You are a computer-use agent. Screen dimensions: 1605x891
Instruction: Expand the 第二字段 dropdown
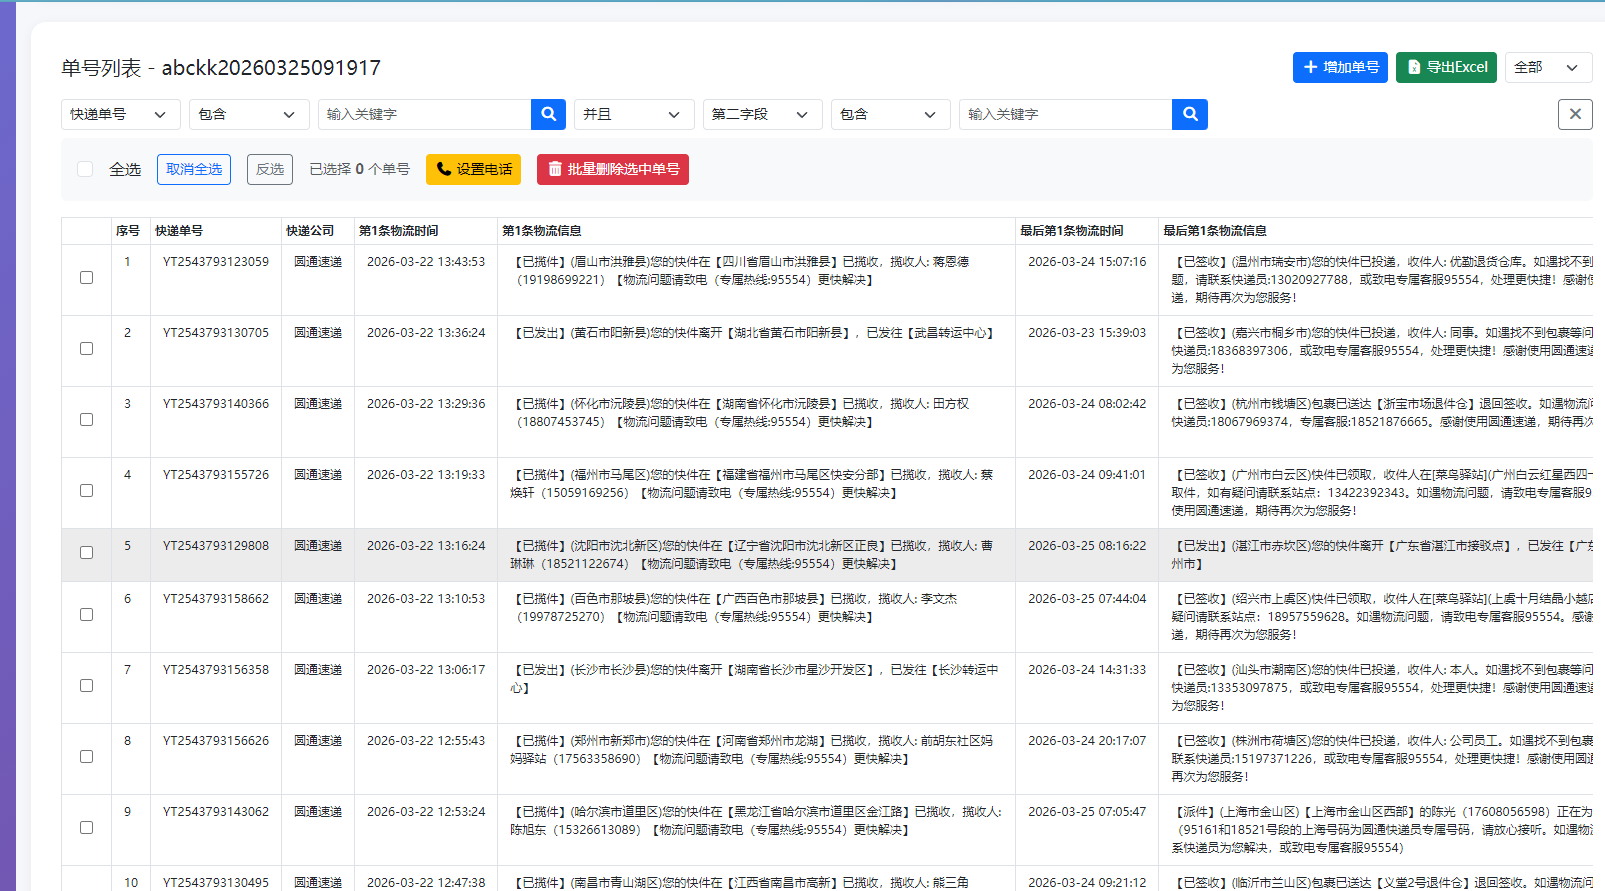tap(761, 114)
